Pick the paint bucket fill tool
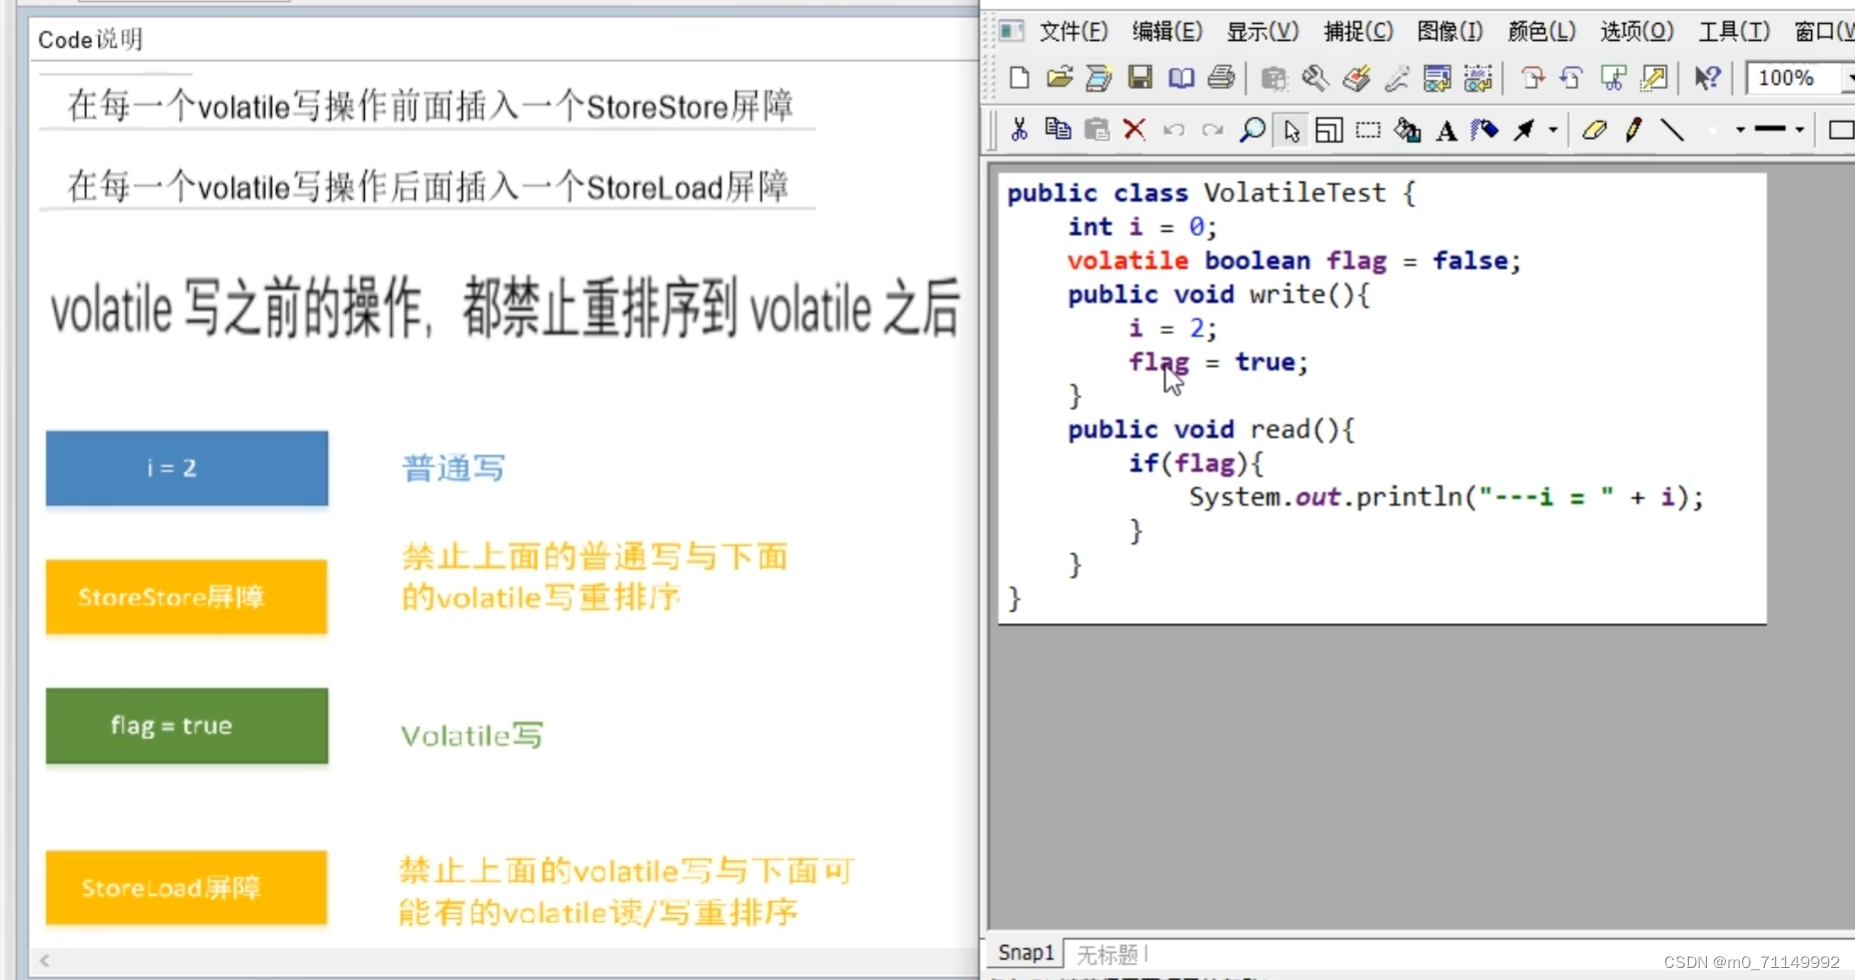Image resolution: width=1855 pixels, height=980 pixels. (1407, 130)
